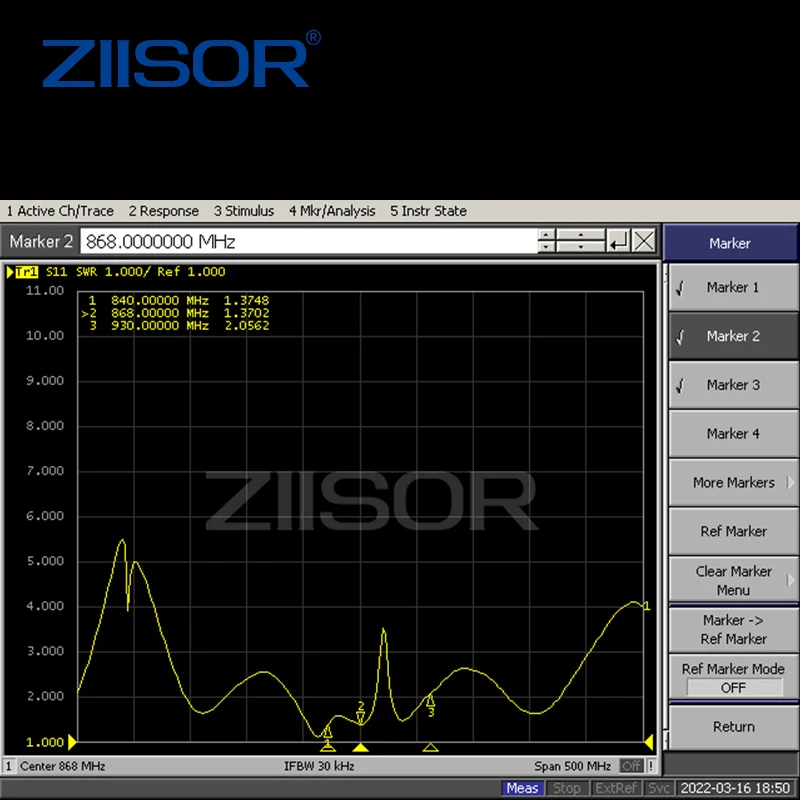Viewport: 800px width, 800px height.
Task: Close the Marker 2 entry bar with X
Action: [644, 241]
